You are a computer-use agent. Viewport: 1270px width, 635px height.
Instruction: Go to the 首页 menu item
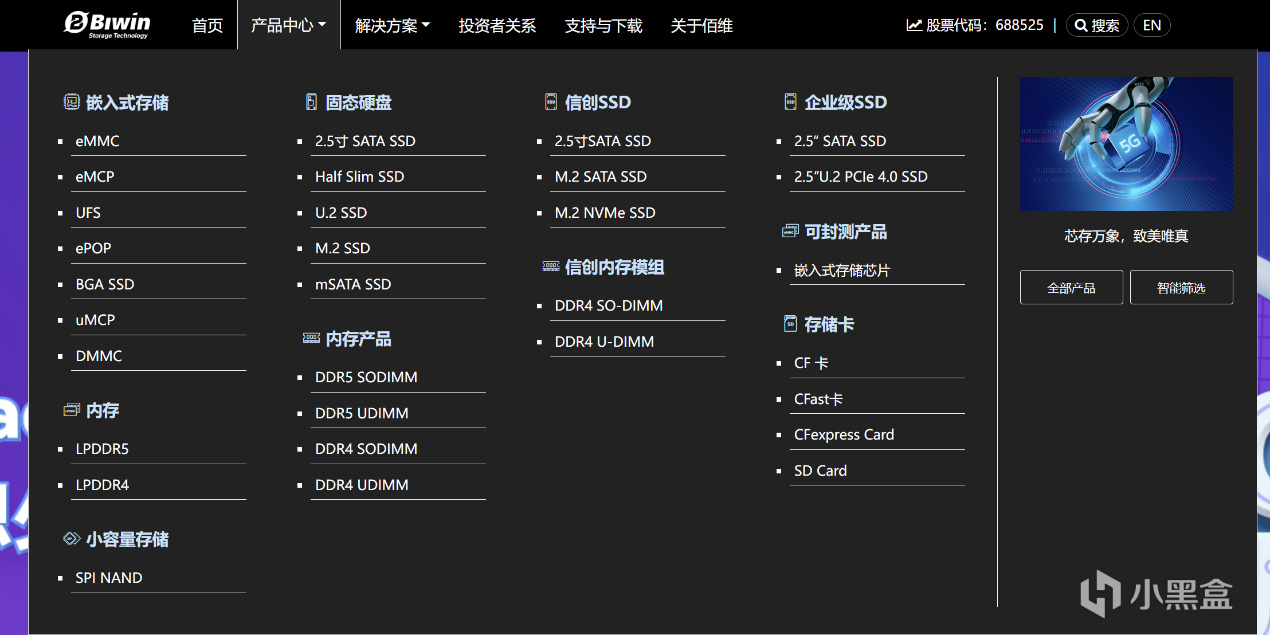coord(208,25)
